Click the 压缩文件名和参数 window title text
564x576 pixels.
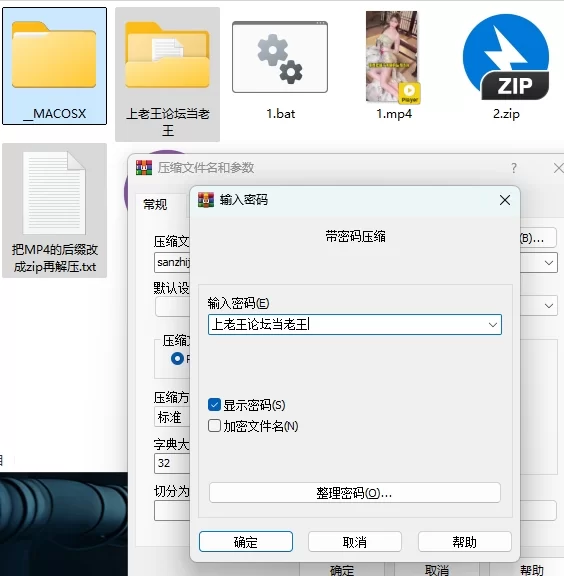pos(206,168)
